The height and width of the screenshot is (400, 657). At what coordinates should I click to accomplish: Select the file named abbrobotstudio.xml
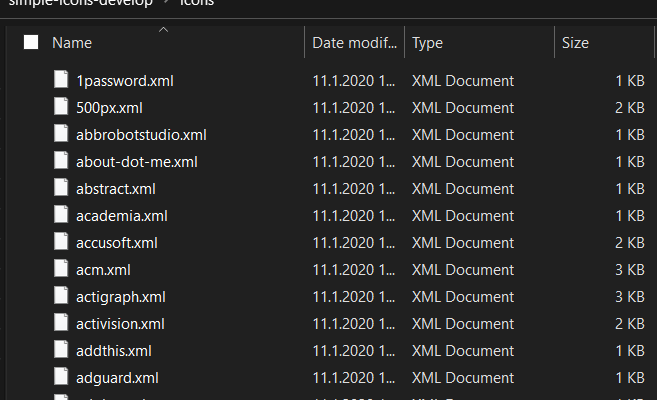point(142,135)
